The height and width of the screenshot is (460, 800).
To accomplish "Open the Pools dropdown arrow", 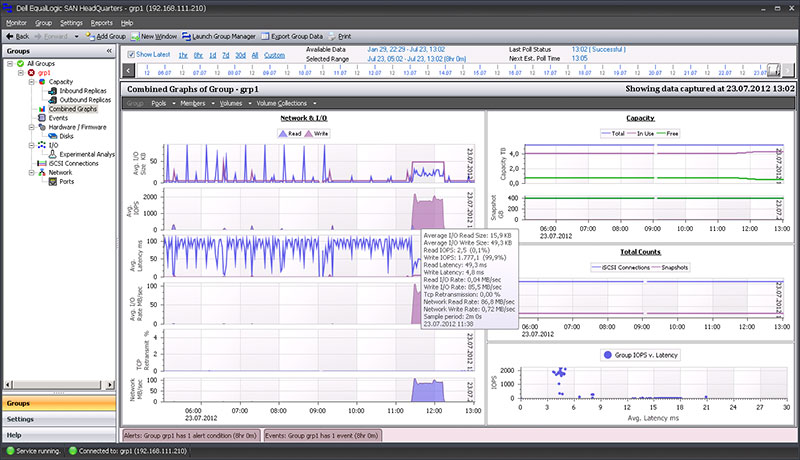I will tap(173, 104).
